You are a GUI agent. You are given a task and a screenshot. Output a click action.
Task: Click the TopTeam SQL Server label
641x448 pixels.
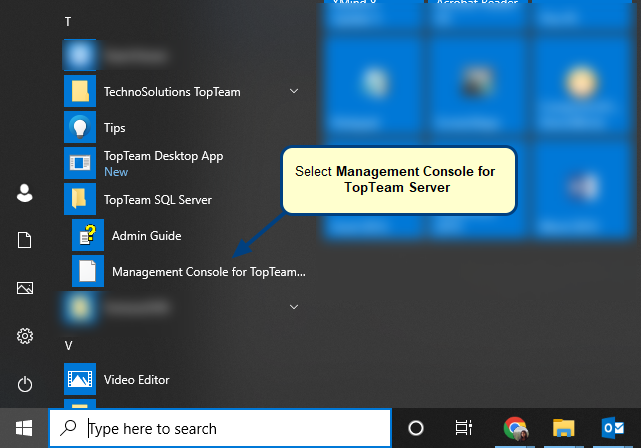(158, 200)
